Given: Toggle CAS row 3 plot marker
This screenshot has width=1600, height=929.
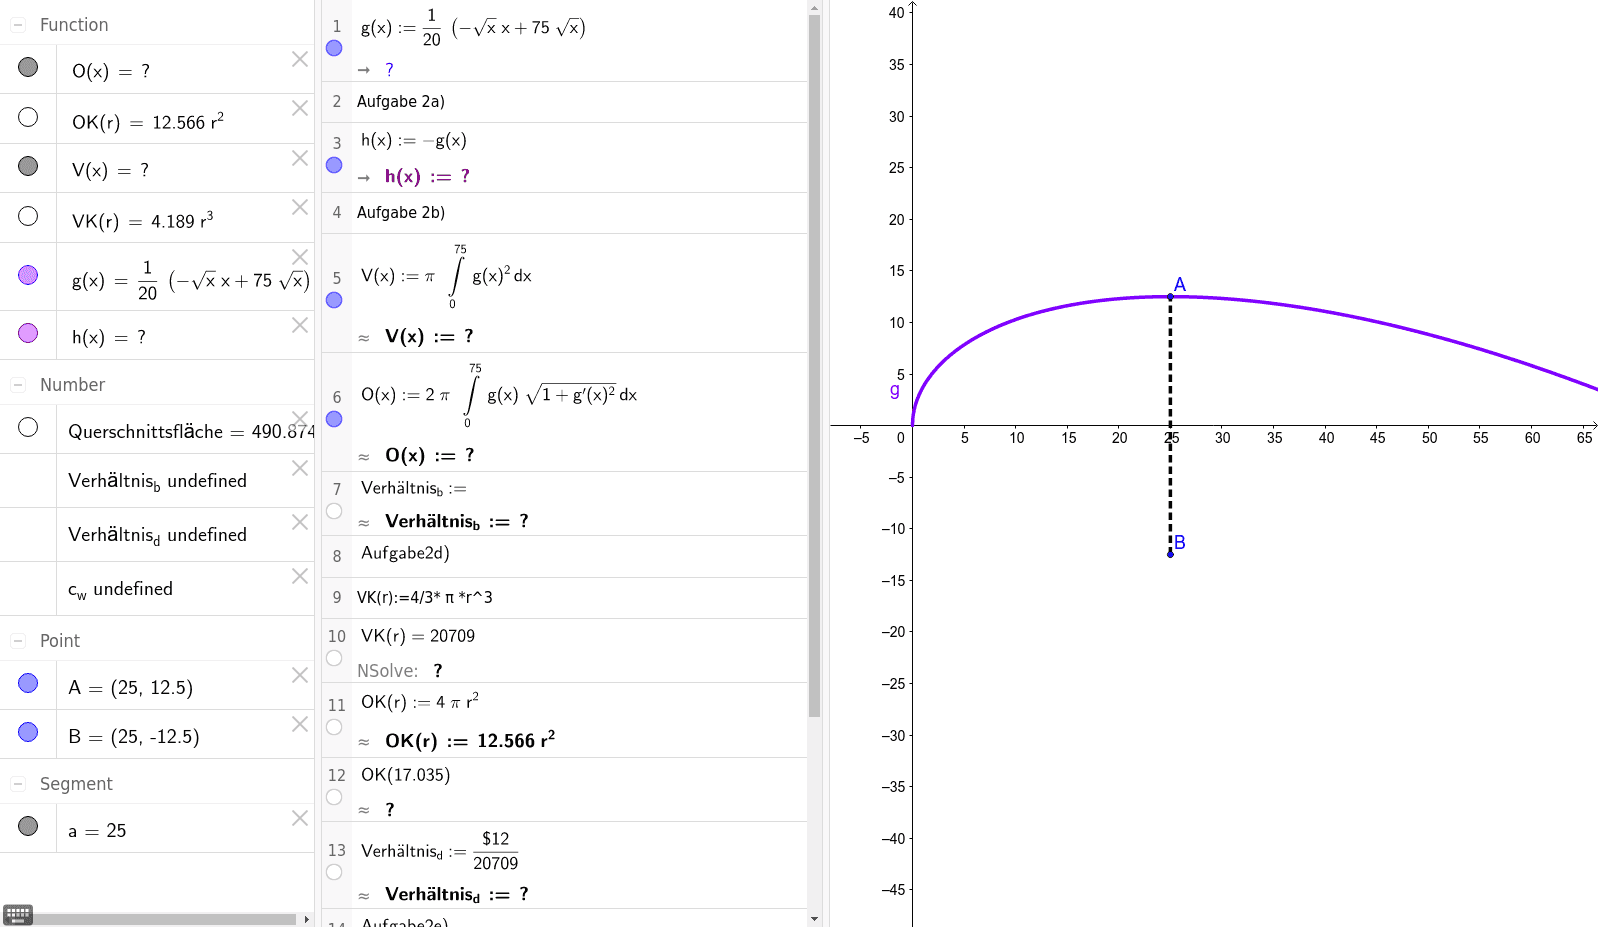Looking at the screenshot, I should pos(334,165).
